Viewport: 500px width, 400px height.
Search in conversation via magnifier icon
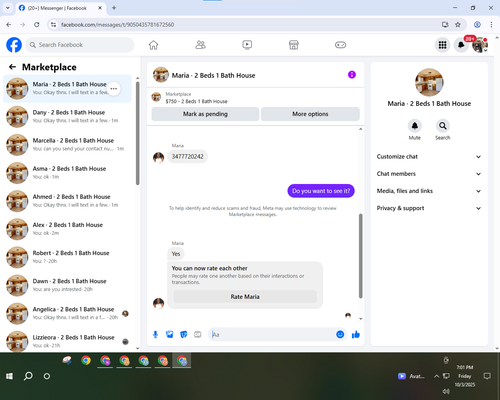443,126
